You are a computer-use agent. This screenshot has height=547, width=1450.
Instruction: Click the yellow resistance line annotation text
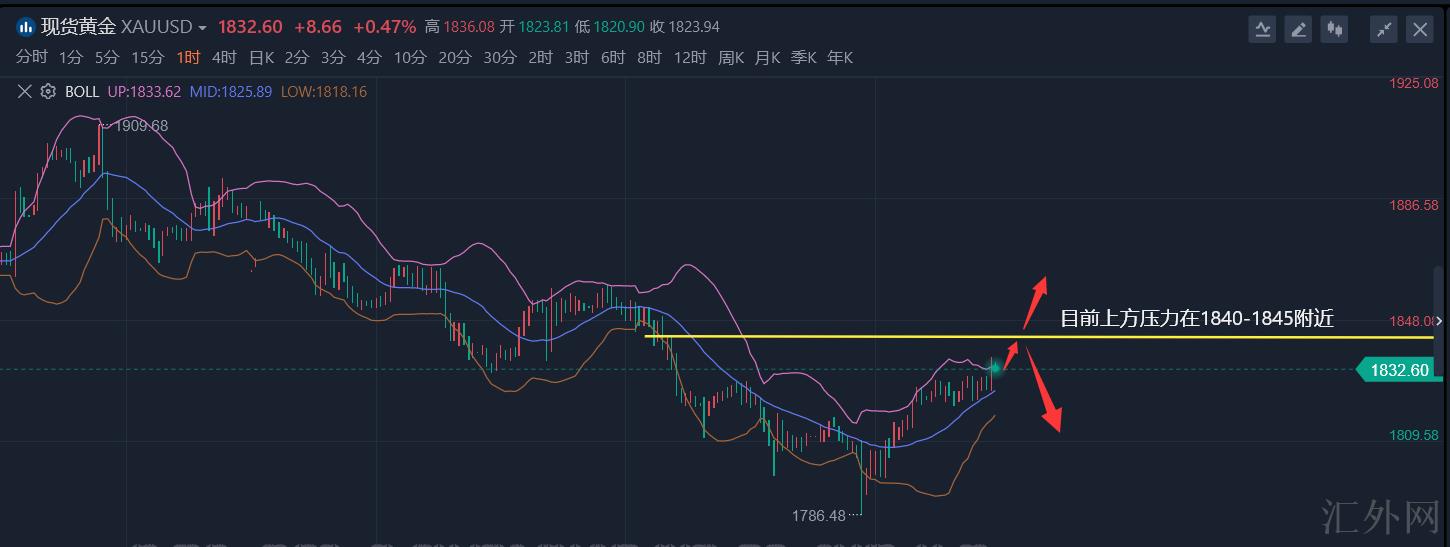coord(1197,319)
